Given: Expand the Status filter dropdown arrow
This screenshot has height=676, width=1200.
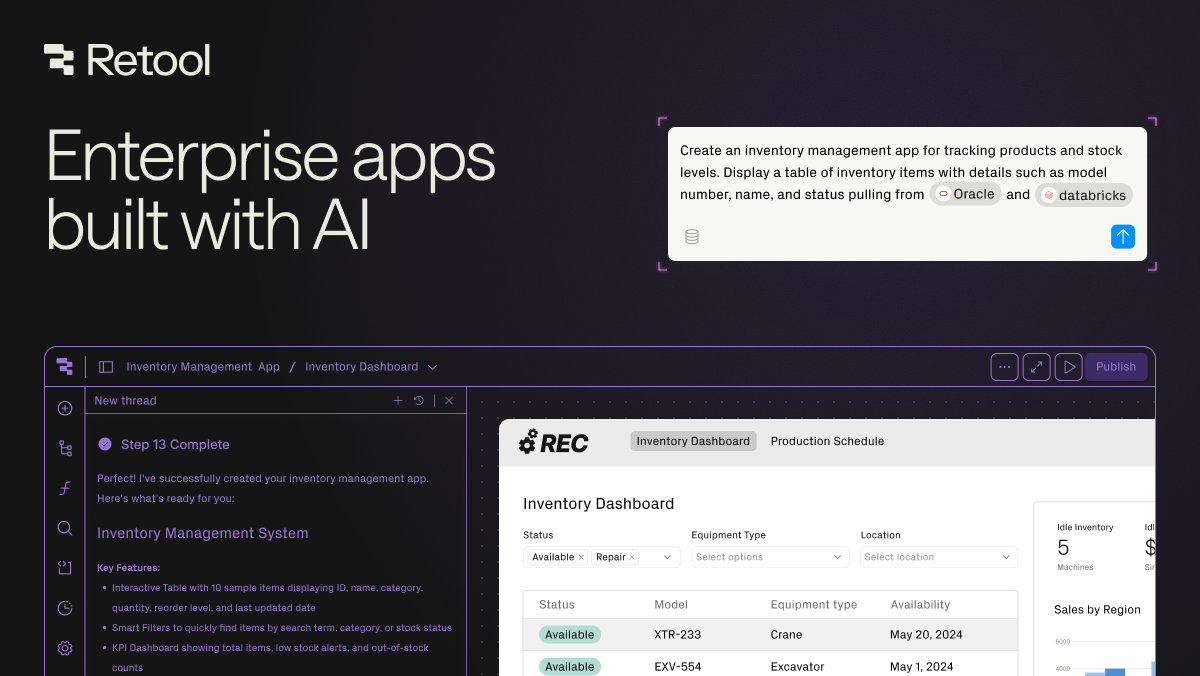Looking at the screenshot, I should (x=668, y=557).
